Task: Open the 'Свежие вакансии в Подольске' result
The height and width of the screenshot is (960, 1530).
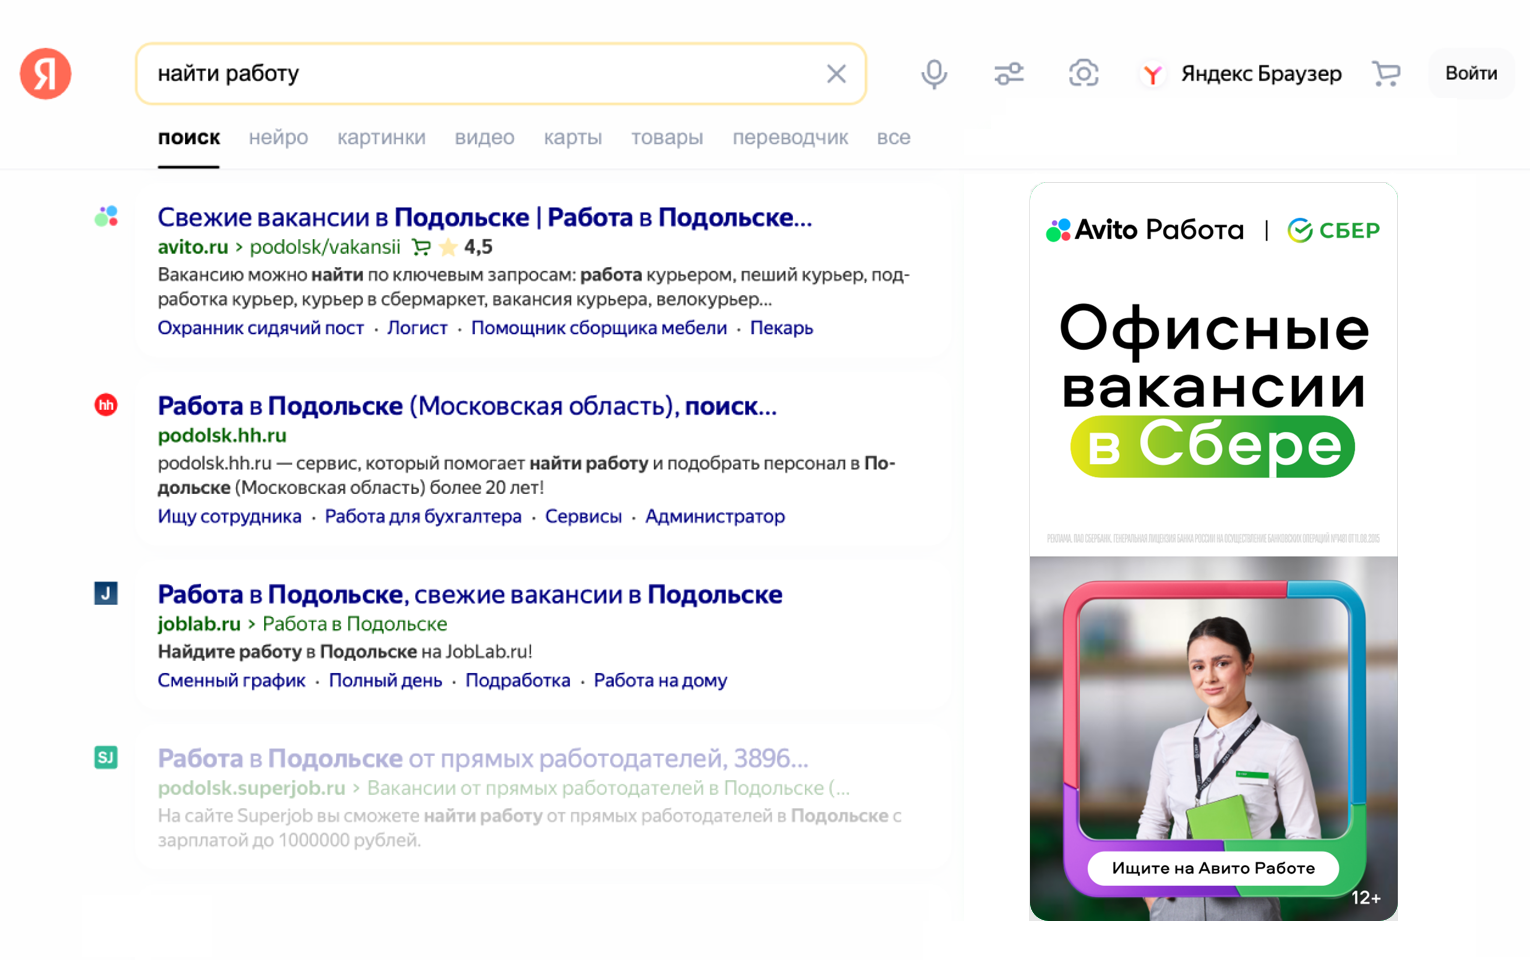Action: [484, 217]
